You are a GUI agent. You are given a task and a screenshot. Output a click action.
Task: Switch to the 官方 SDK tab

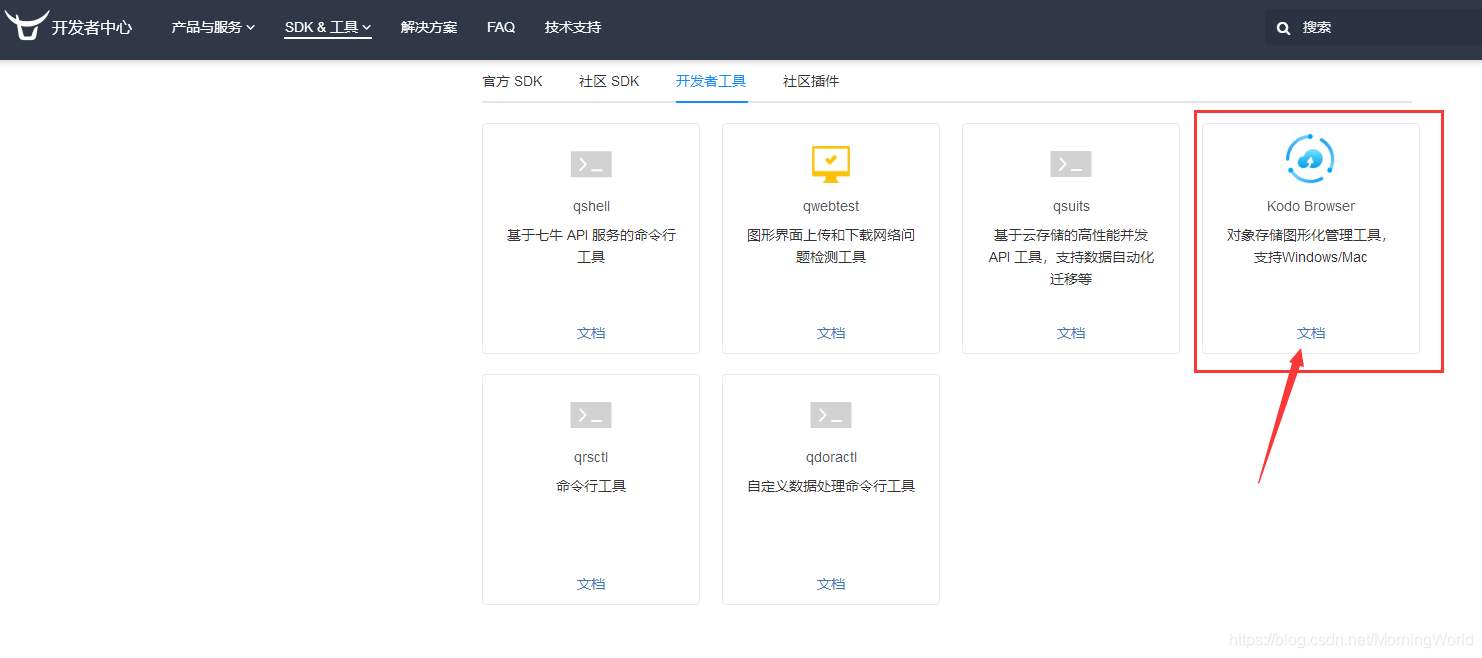pyautogui.click(x=512, y=81)
